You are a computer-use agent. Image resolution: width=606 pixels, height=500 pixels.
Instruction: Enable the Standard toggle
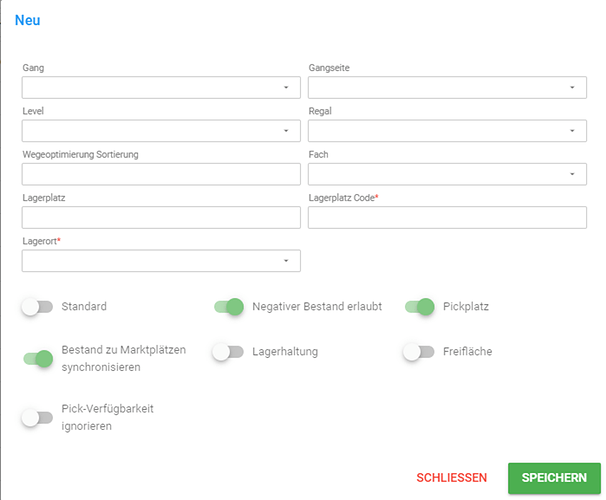click(x=37, y=307)
